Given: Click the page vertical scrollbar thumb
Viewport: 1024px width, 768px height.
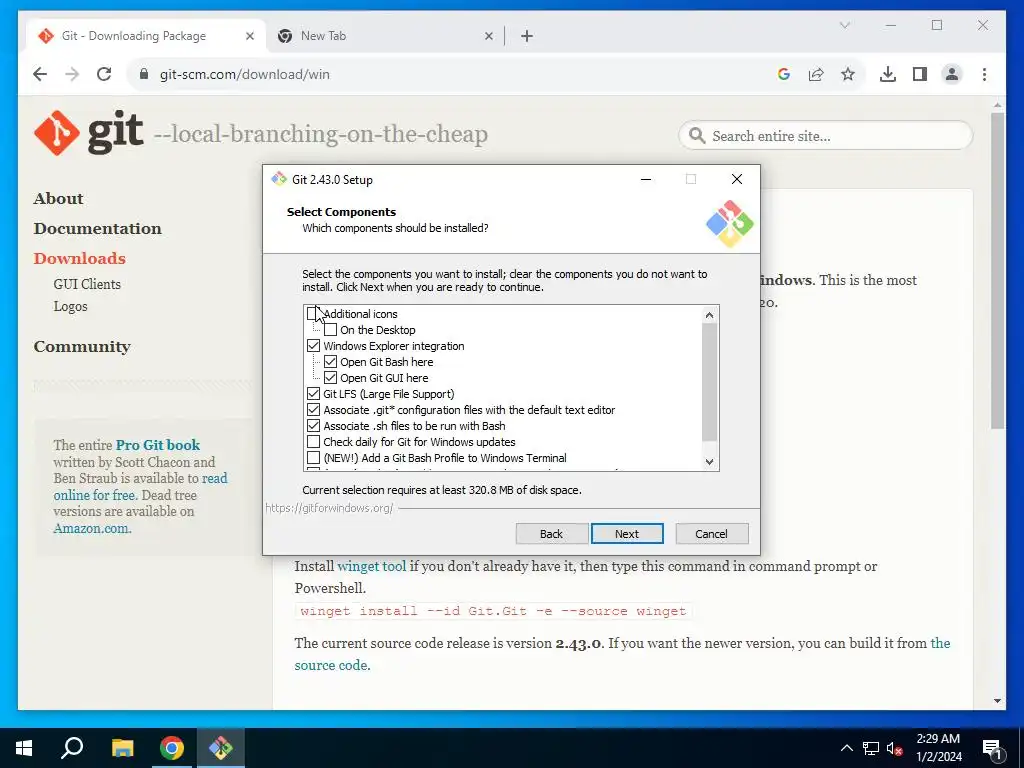Looking at the screenshot, I should coord(997,271).
